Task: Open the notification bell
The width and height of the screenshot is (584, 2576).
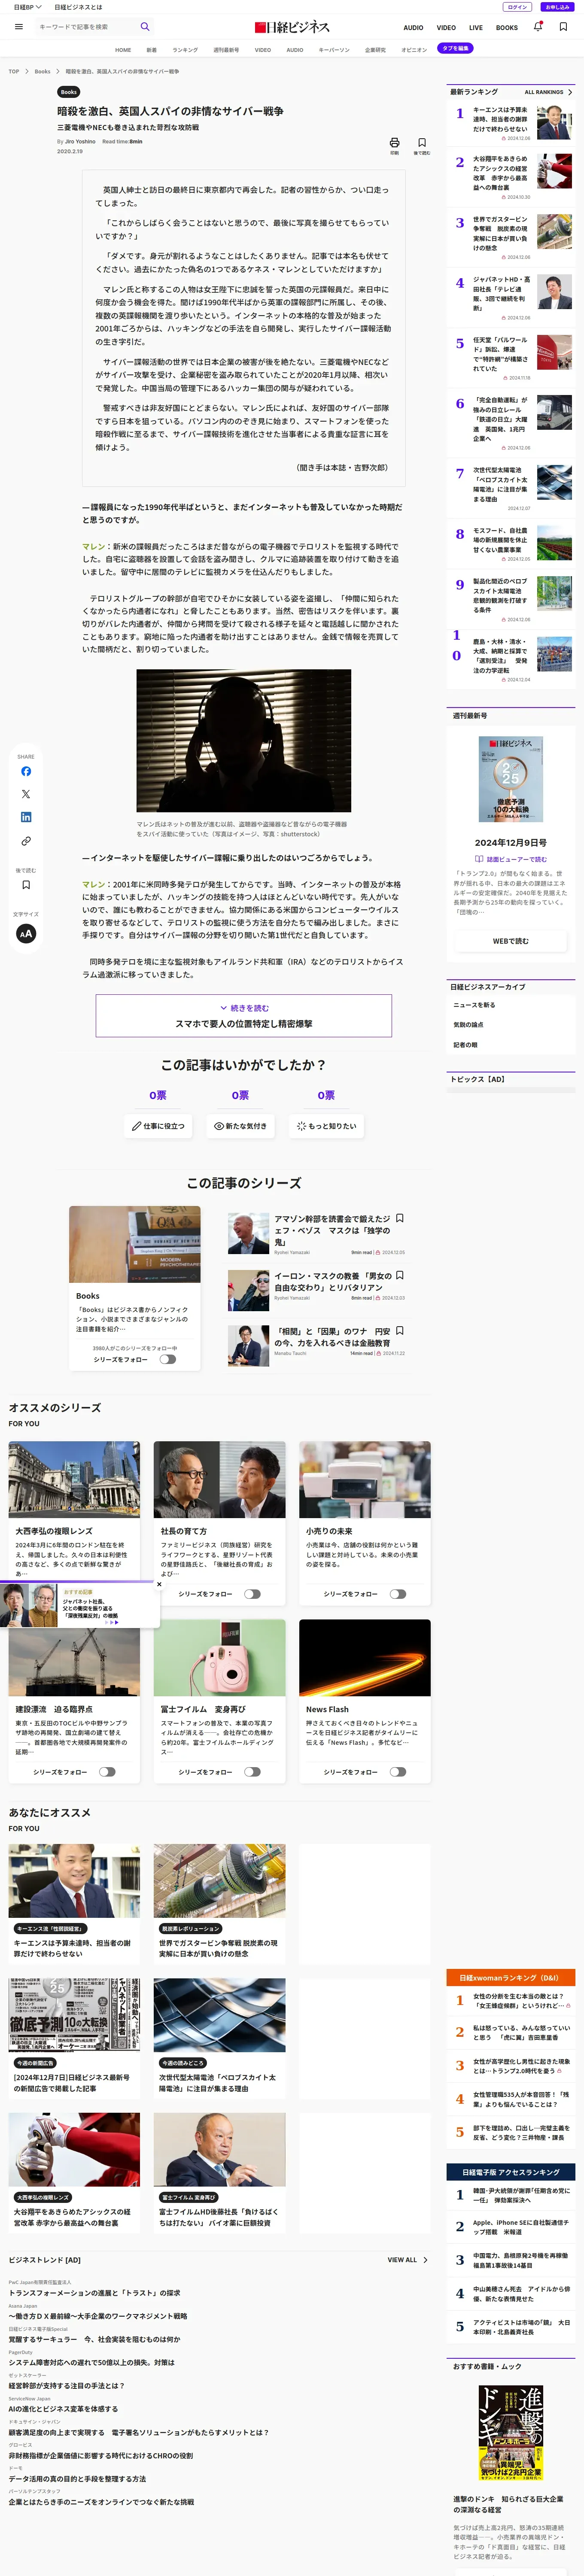Action: [538, 27]
